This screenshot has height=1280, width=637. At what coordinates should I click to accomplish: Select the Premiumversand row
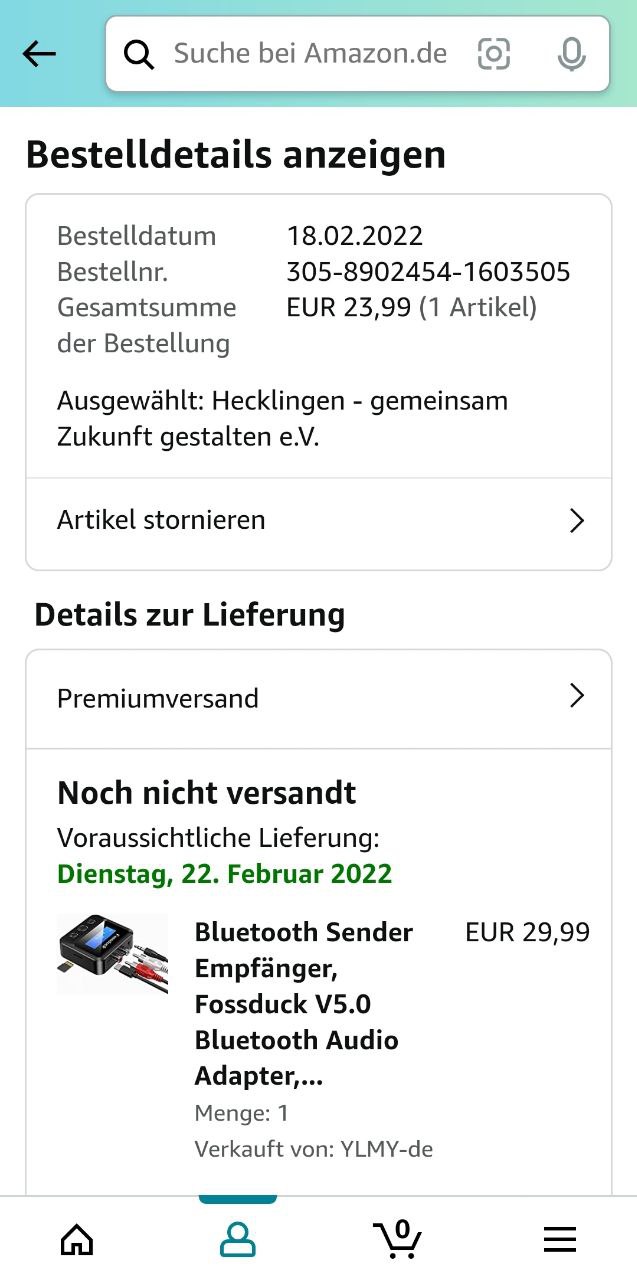coord(318,699)
